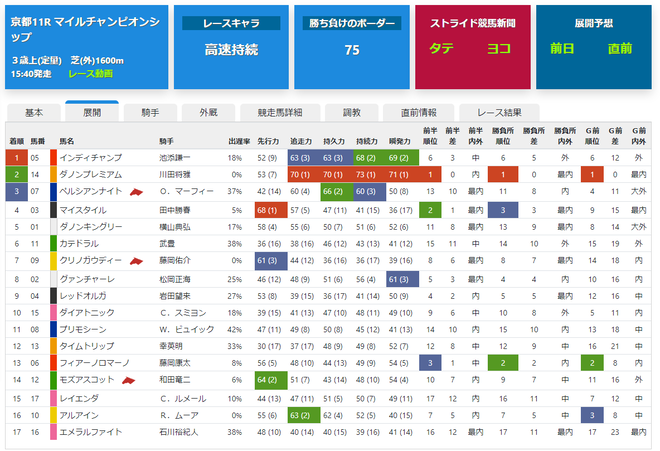Click the レースキャラ panel header
This screenshot has width=660, height=451.
(x=231, y=23)
